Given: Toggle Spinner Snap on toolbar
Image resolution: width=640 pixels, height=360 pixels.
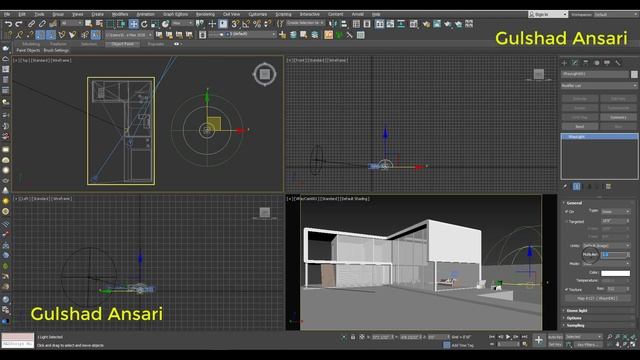Looking at the screenshot, I should tap(267, 24).
